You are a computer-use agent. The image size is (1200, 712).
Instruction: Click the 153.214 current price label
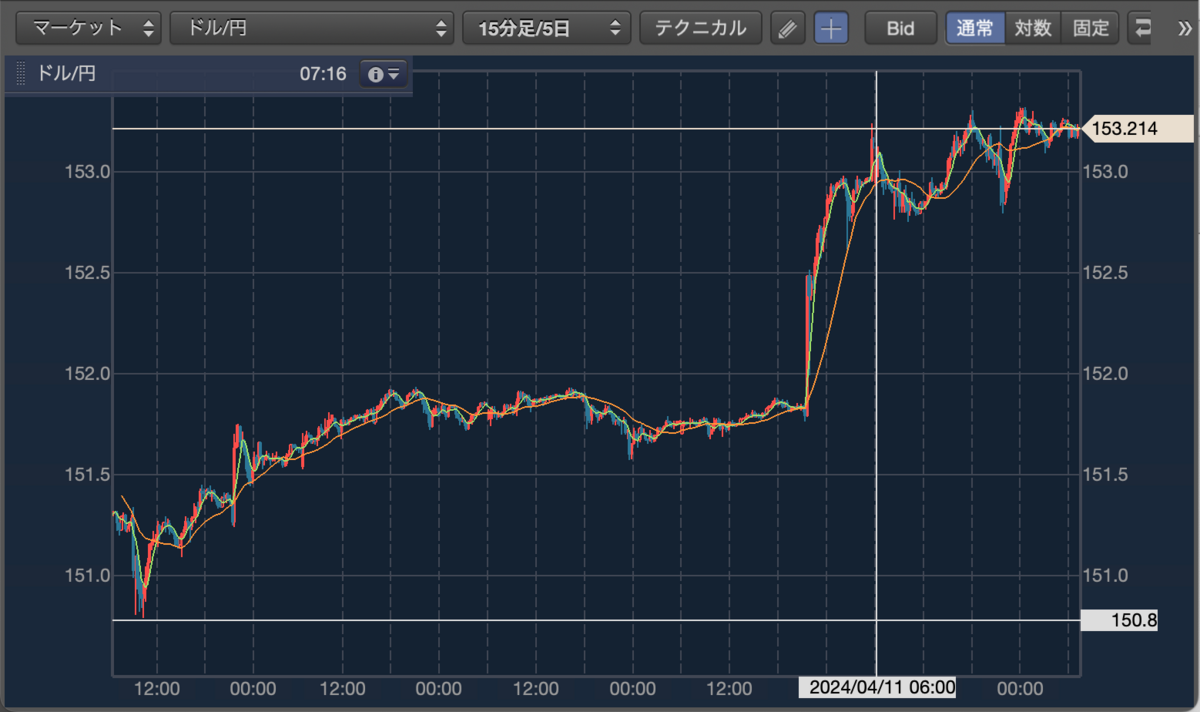point(1139,129)
